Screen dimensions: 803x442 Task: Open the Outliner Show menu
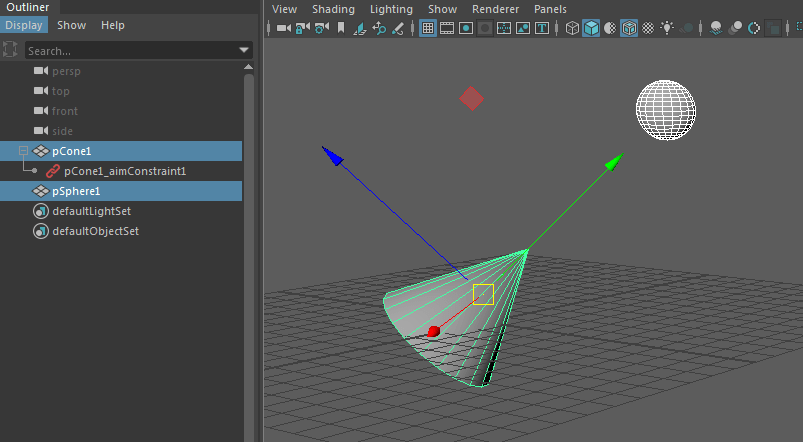click(71, 25)
